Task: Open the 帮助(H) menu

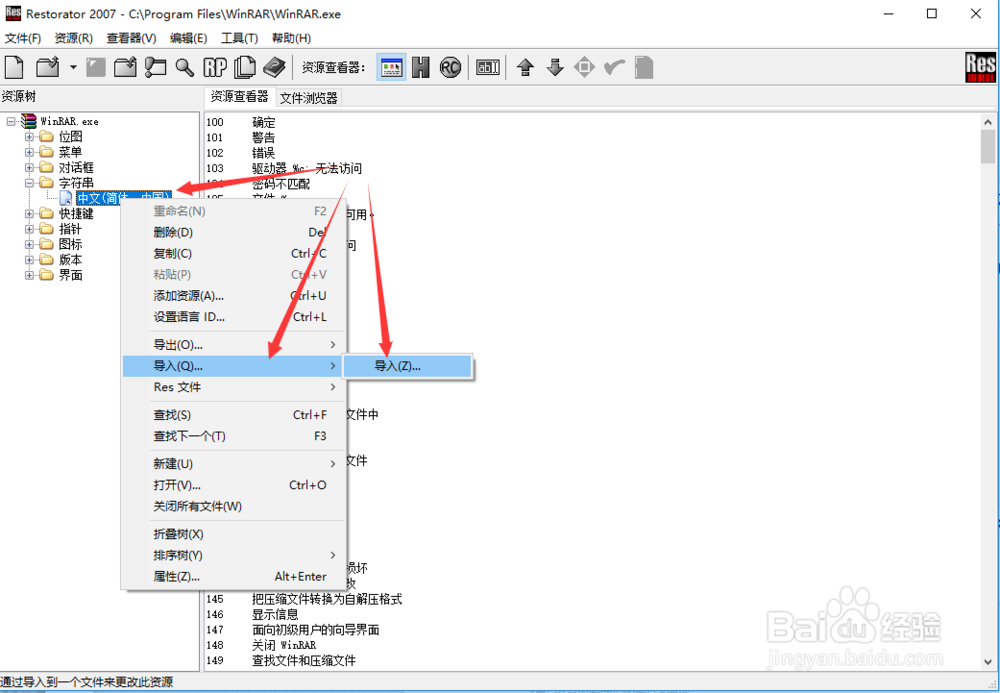Action: pyautogui.click(x=291, y=38)
